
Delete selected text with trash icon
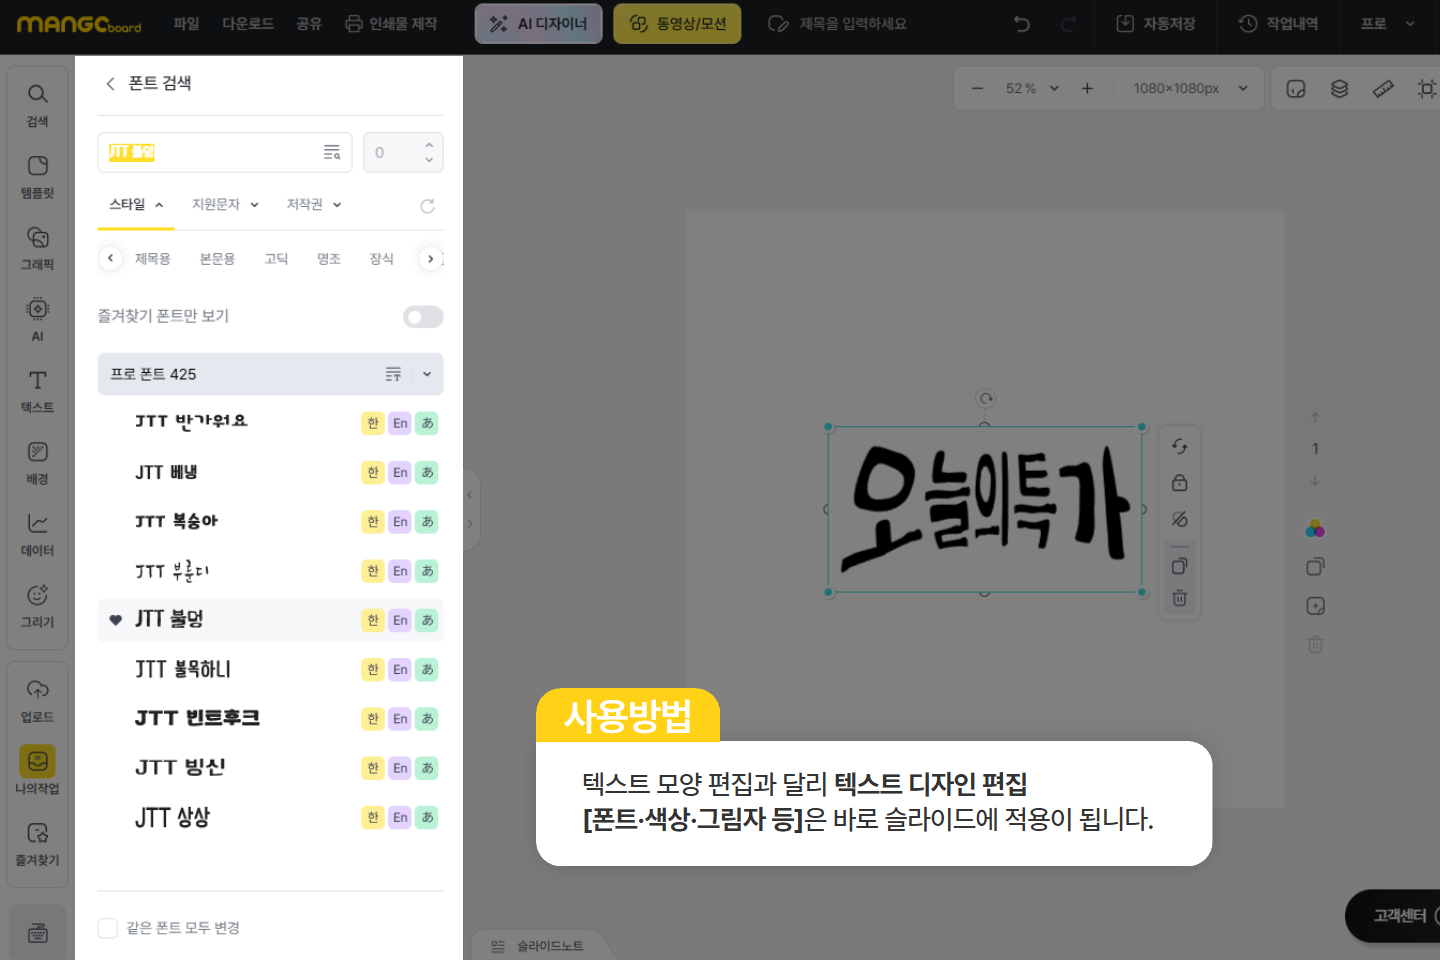point(1179,598)
